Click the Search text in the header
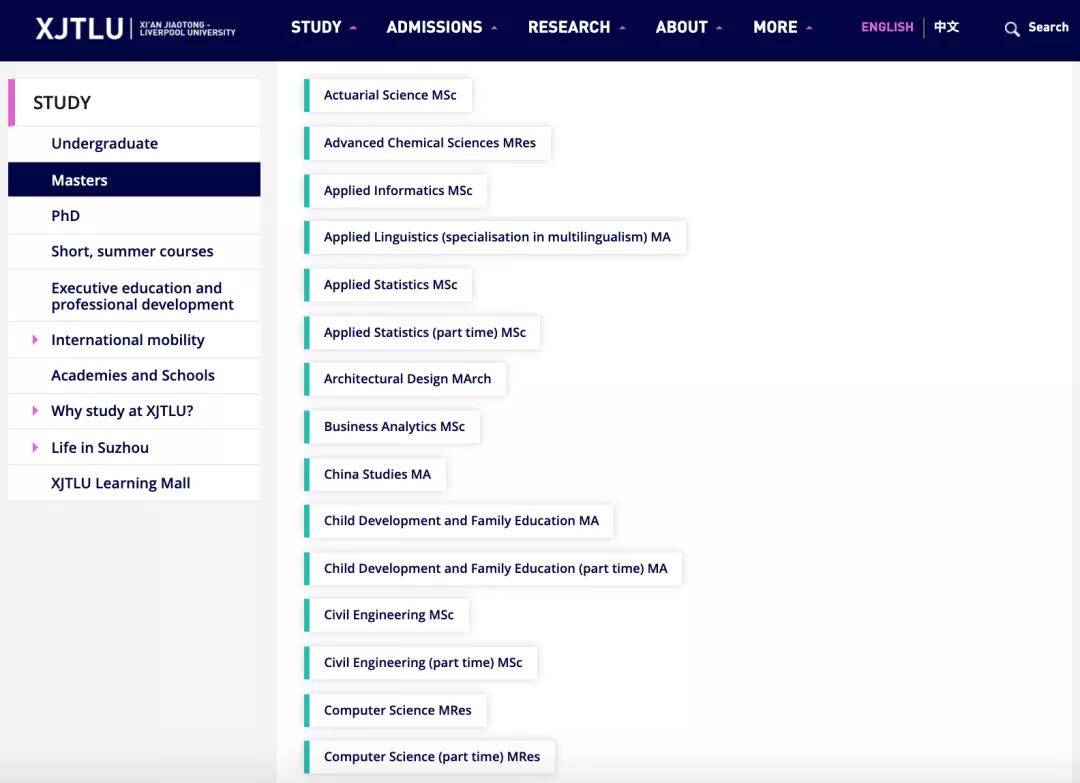 point(1048,28)
